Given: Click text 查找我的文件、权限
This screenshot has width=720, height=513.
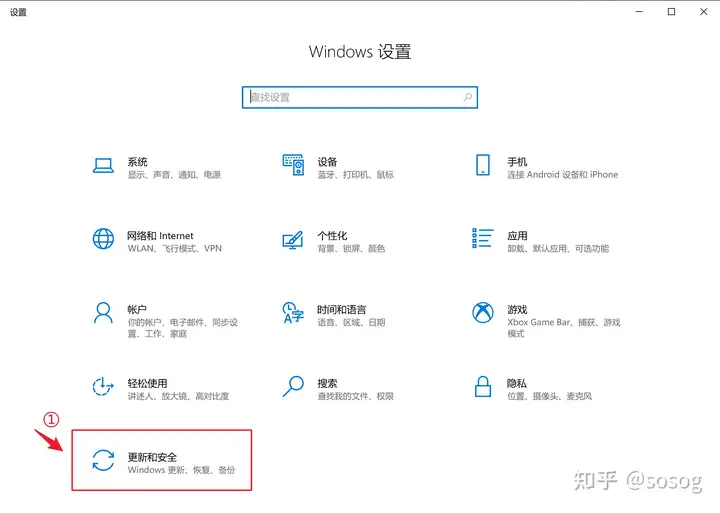Looking at the screenshot, I should coord(355,396).
